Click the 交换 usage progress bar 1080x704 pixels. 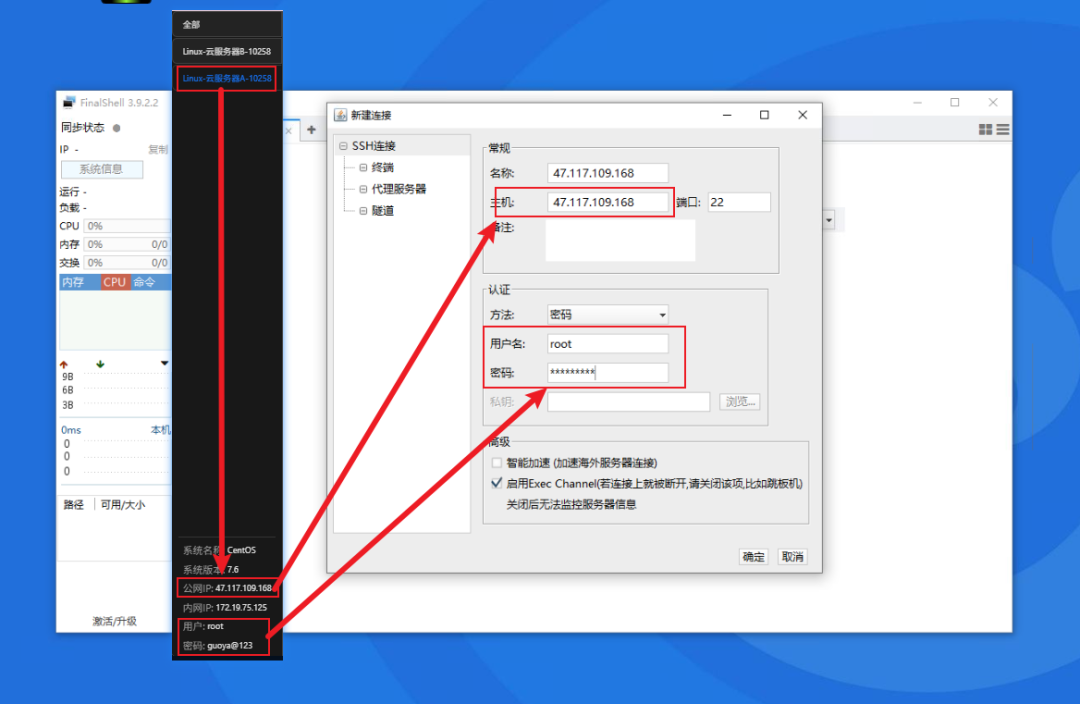[x=127, y=262]
